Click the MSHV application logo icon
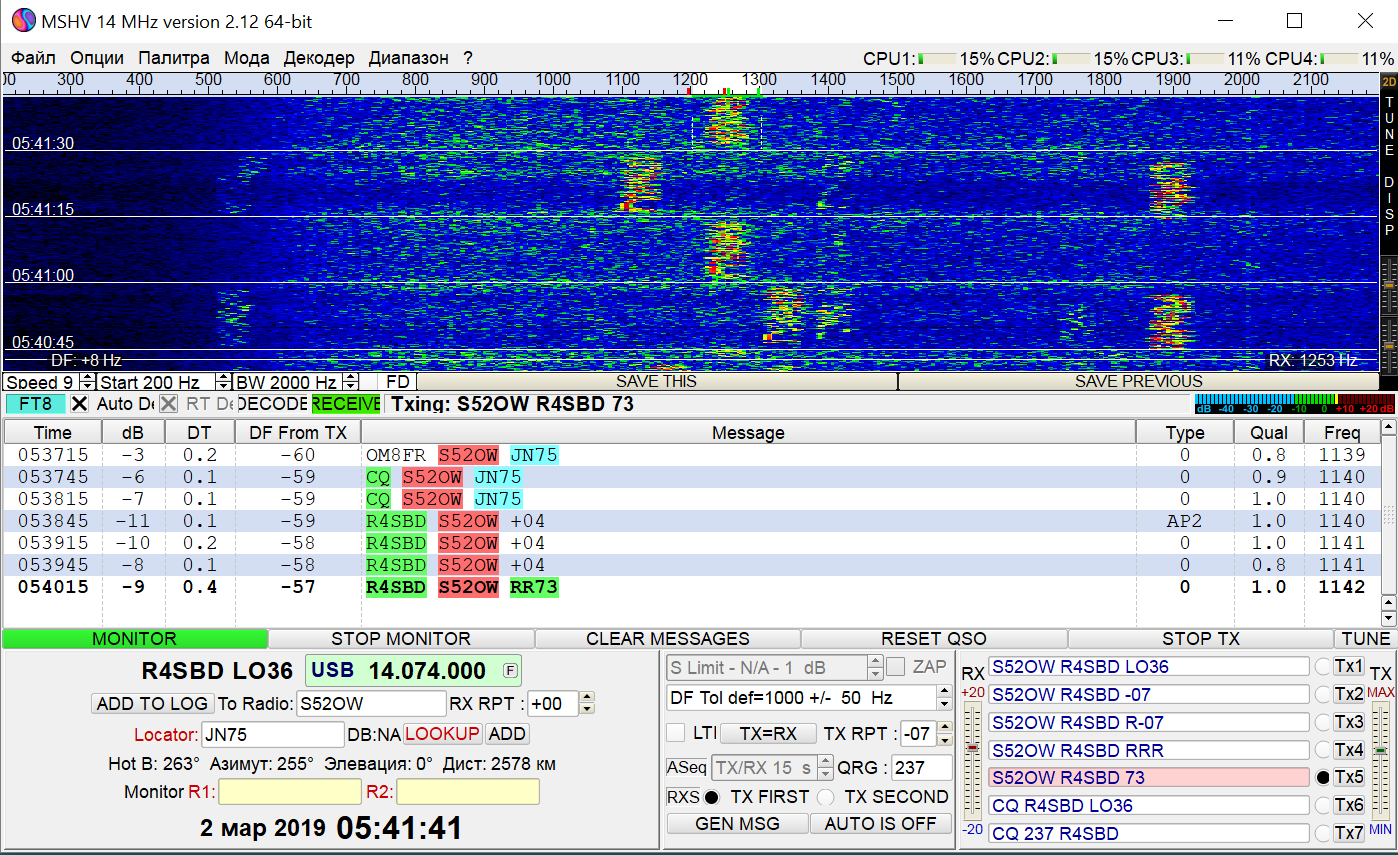The width and height of the screenshot is (1398, 855). [23, 20]
